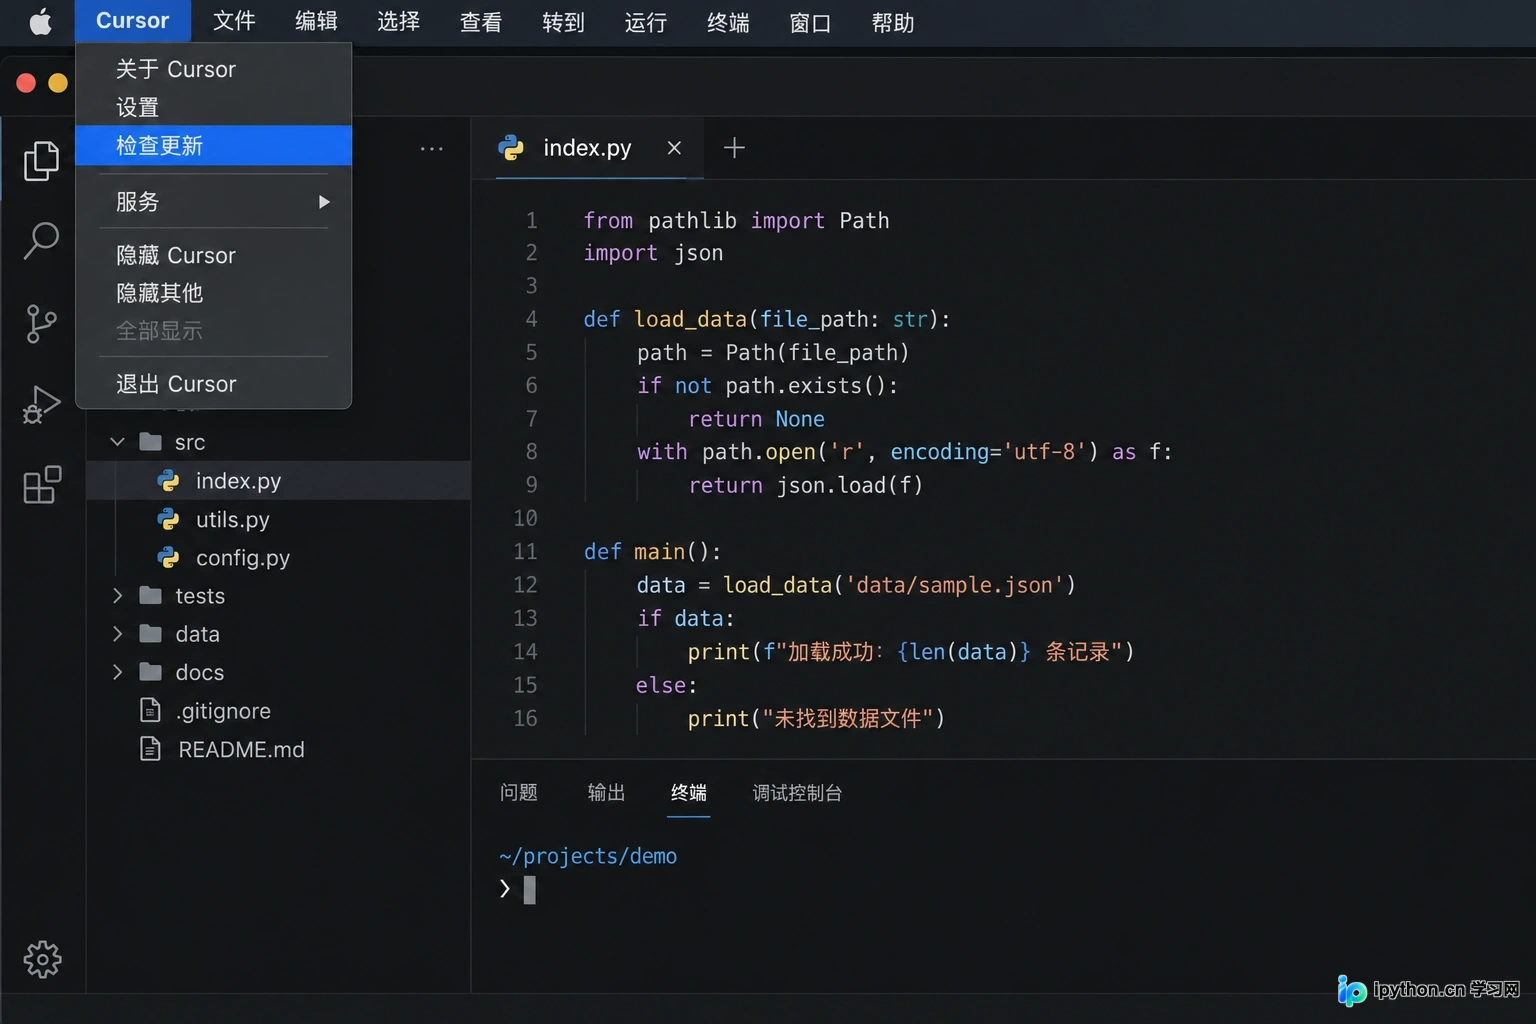Open the 帮助 menu in menu bar
Image resolution: width=1536 pixels, height=1024 pixels.
pyautogui.click(x=893, y=22)
